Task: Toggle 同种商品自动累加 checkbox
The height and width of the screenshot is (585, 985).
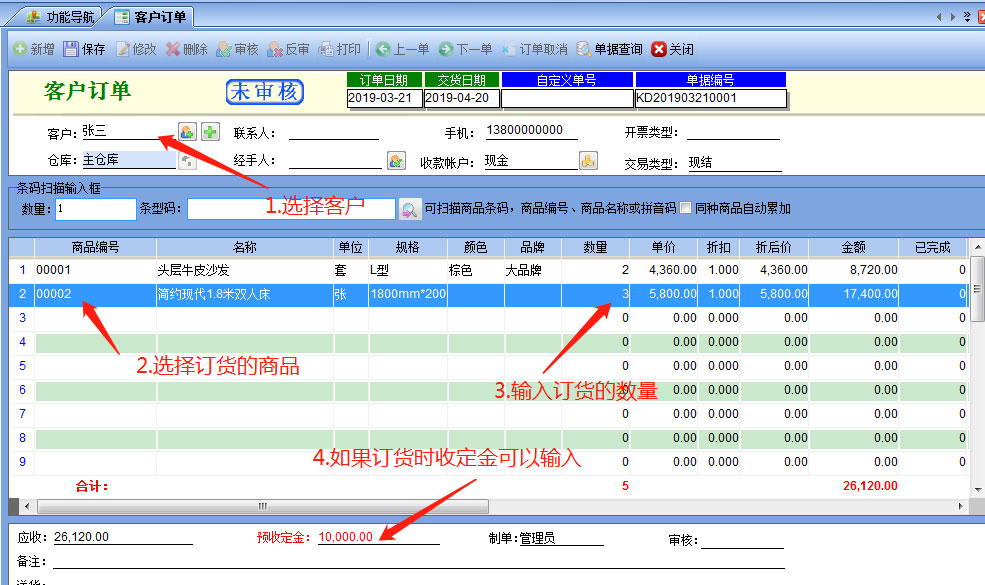Action: pyautogui.click(x=685, y=208)
